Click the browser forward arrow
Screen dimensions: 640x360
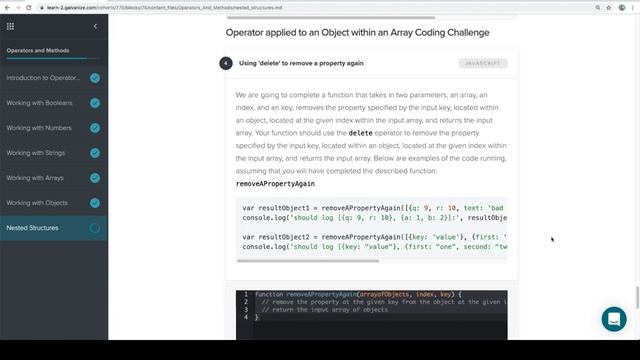pos(18,8)
